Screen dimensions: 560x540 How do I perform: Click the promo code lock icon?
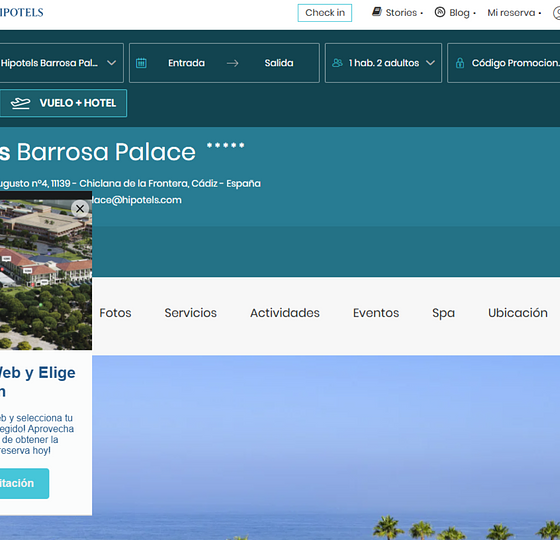coord(460,63)
